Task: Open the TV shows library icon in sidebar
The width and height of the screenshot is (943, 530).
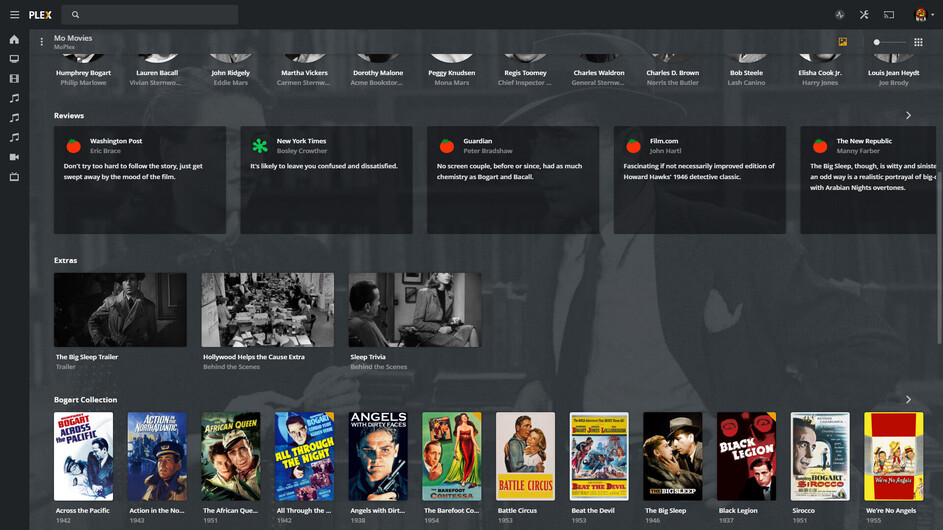Action: click(14, 59)
